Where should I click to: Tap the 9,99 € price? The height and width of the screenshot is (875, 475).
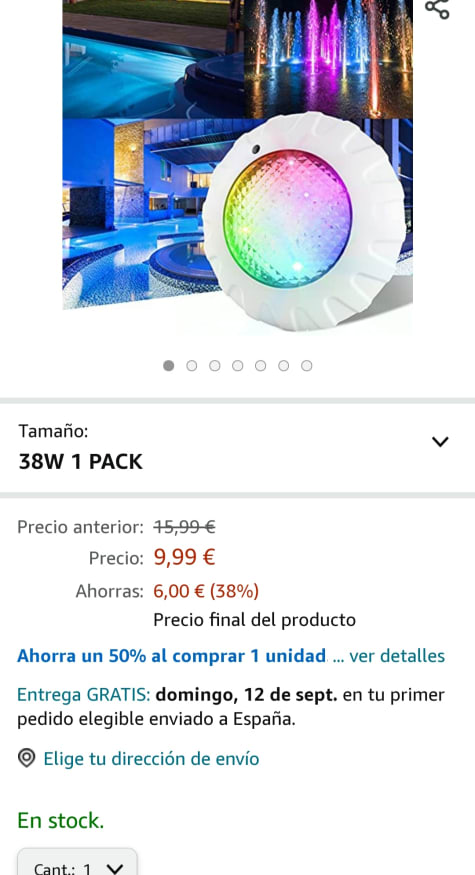(184, 557)
